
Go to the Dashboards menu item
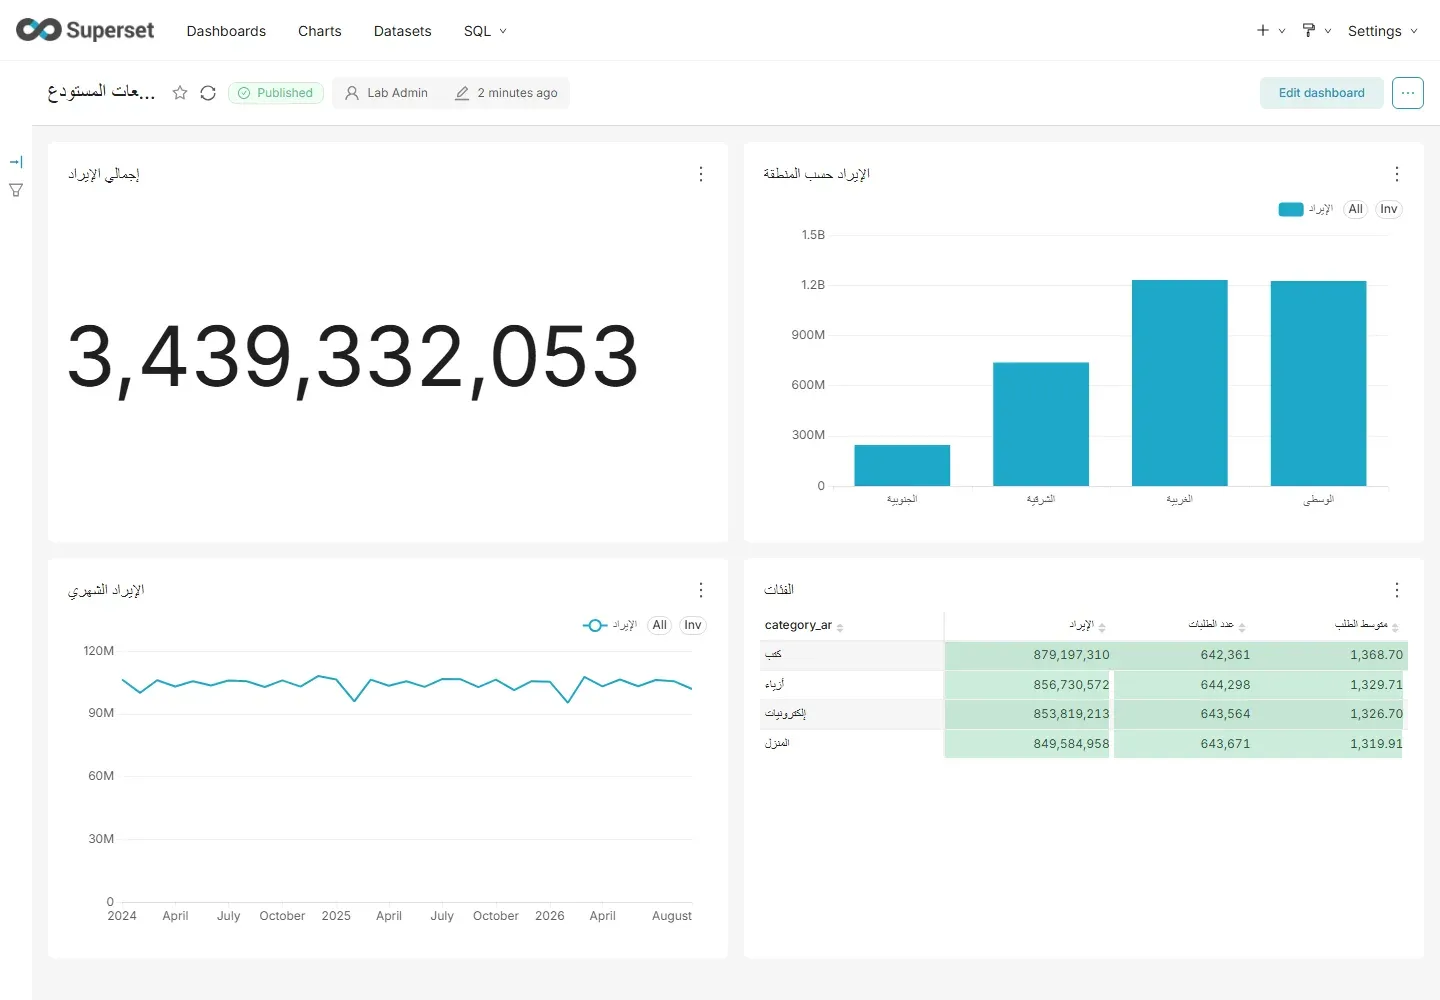[x=226, y=31]
